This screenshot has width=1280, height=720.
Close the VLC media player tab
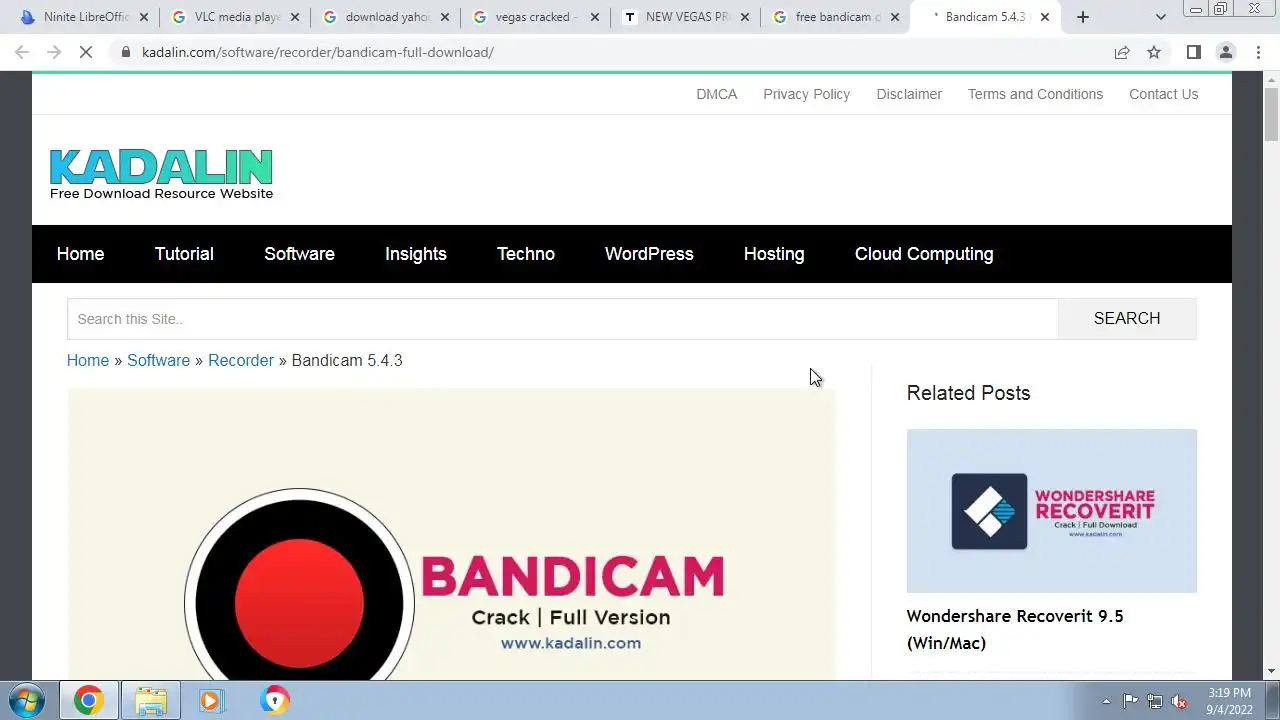(294, 17)
